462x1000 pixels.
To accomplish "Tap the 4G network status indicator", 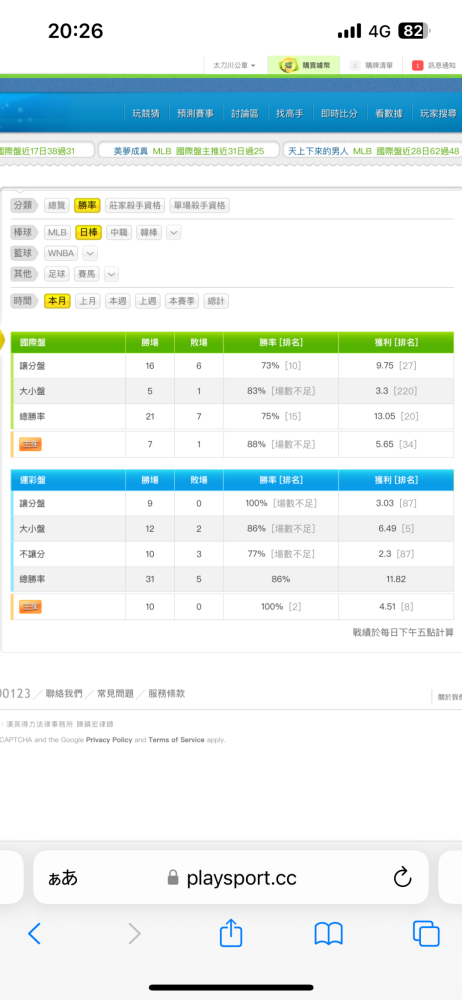I will point(380,31).
